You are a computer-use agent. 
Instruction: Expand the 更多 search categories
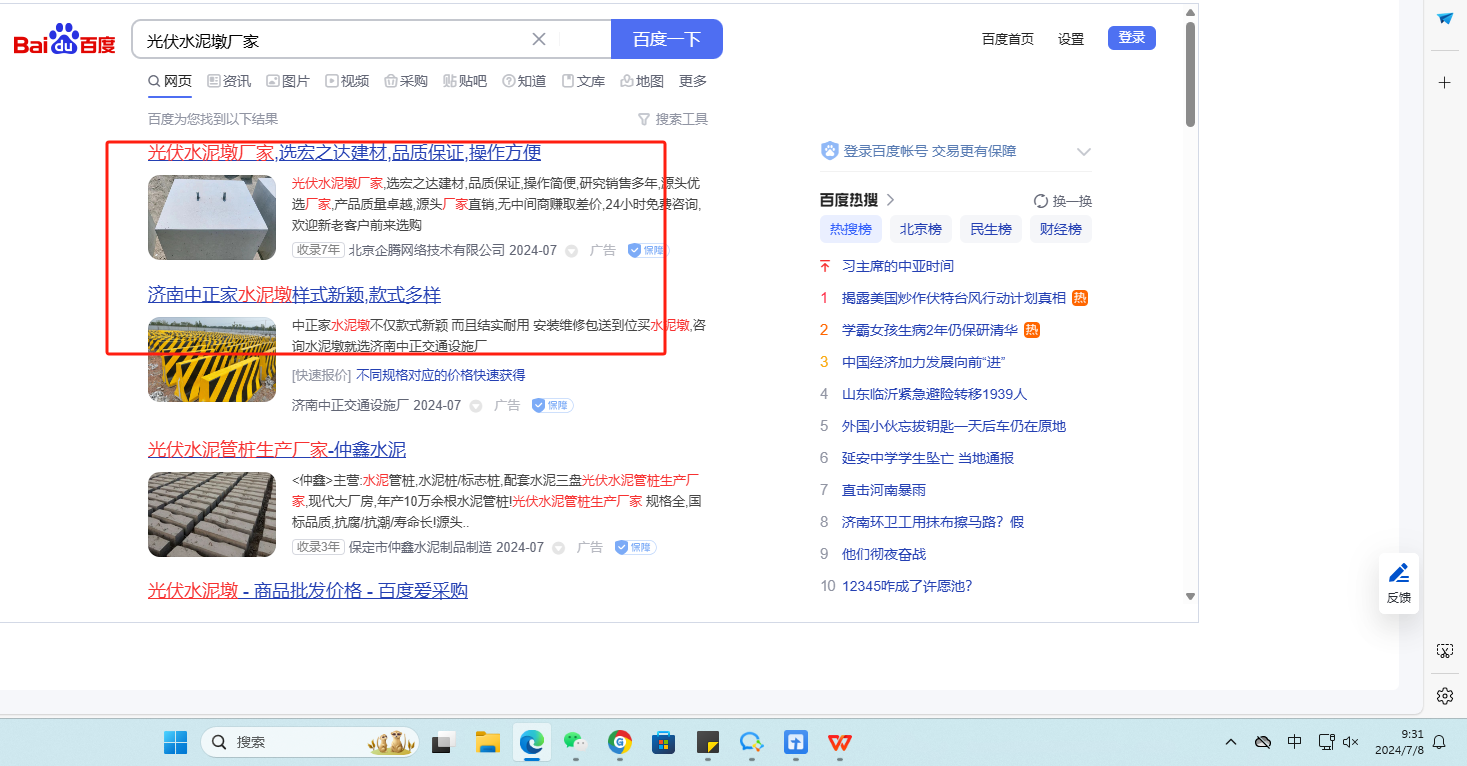click(693, 81)
